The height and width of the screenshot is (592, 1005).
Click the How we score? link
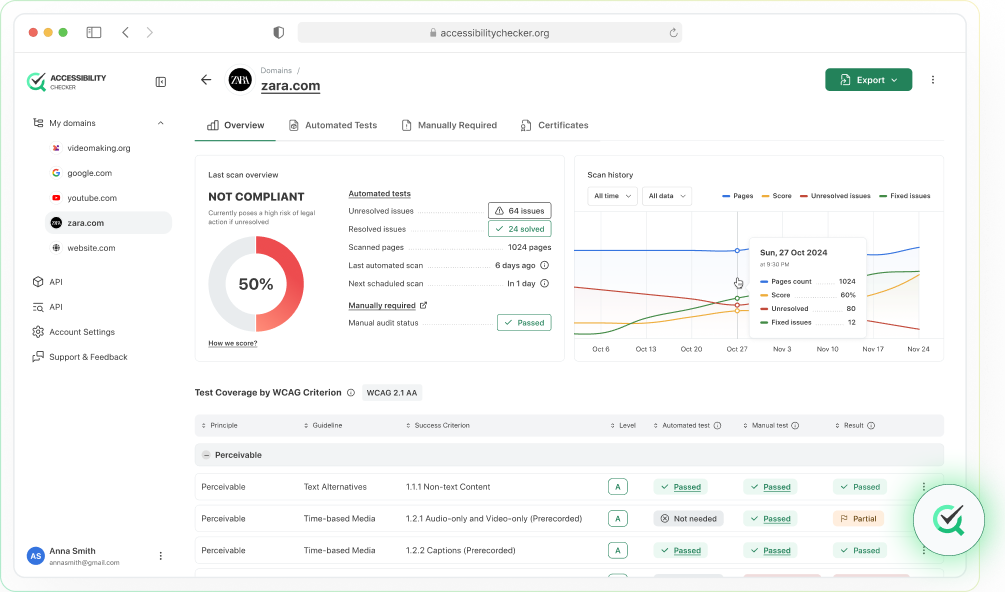click(233, 343)
